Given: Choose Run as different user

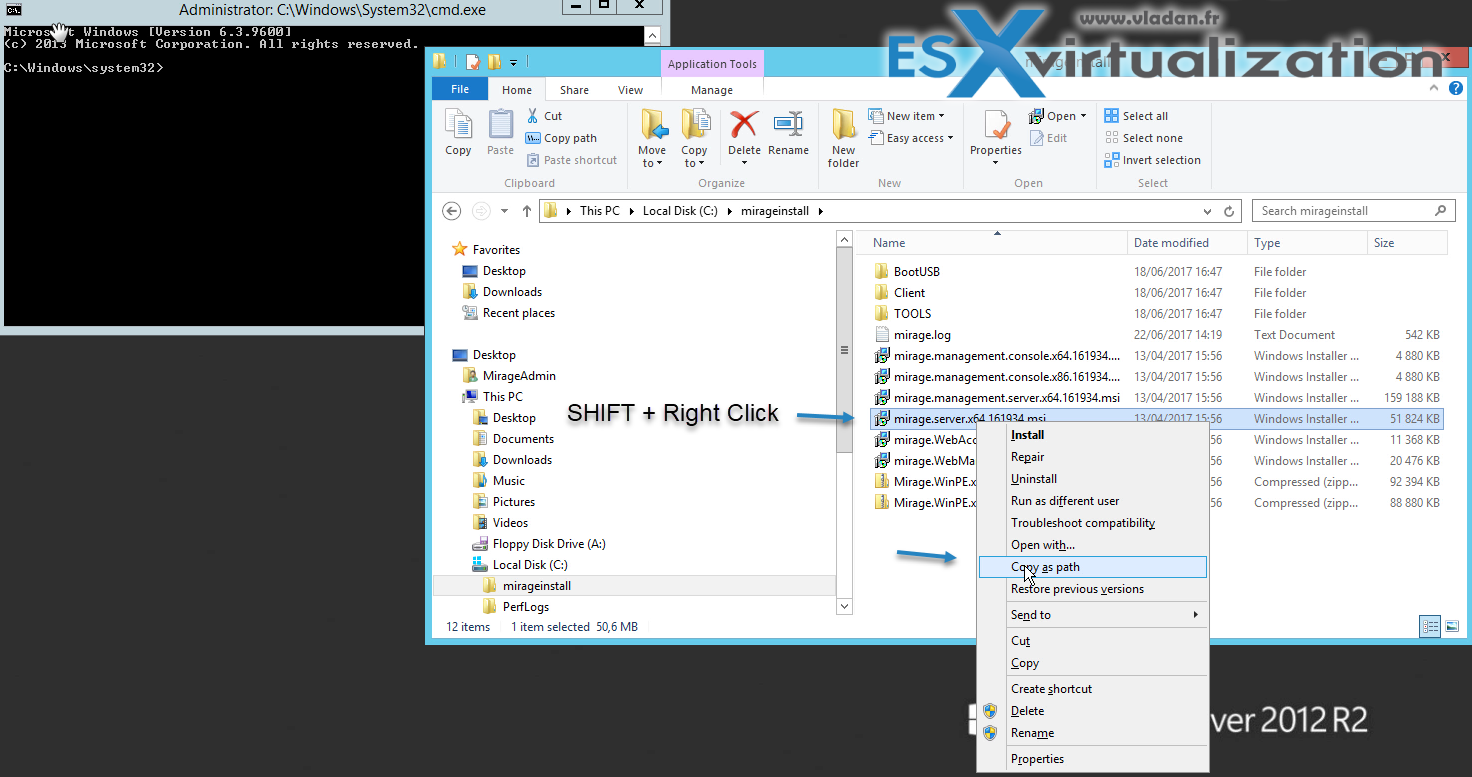Looking at the screenshot, I should 1092,501.
